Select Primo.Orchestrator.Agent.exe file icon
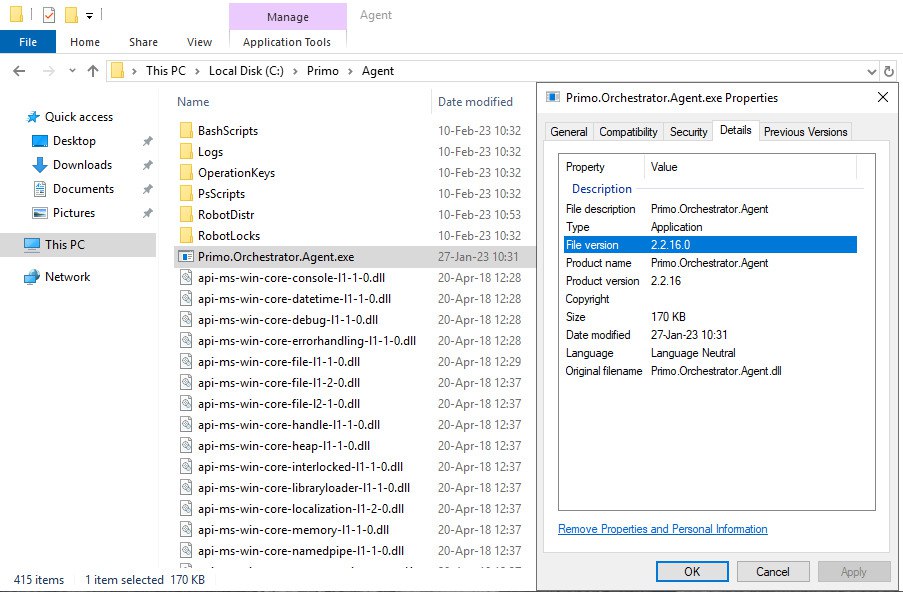The image size is (903, 592). 186,257
